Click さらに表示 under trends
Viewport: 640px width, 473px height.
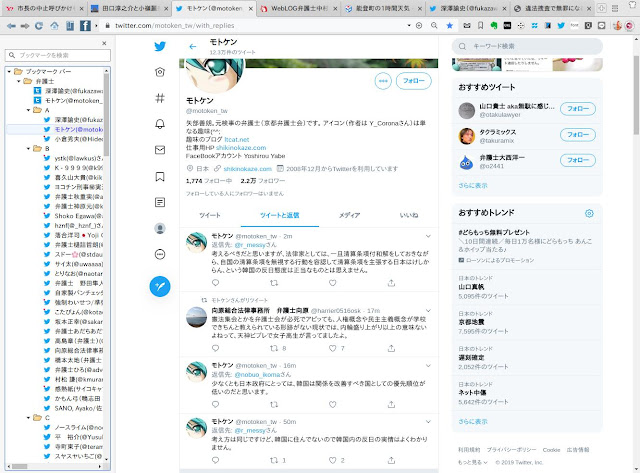pyautogui.click(x=473, y=421)
